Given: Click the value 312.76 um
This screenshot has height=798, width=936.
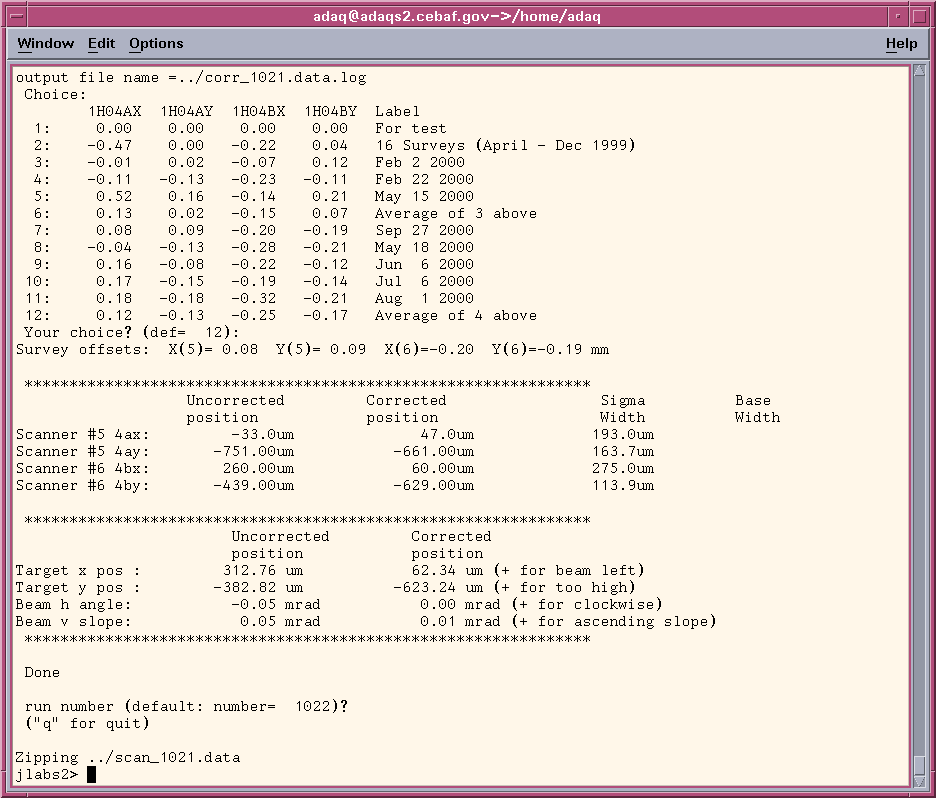Looking at the screenshot, I should click(x=263, y=571).
